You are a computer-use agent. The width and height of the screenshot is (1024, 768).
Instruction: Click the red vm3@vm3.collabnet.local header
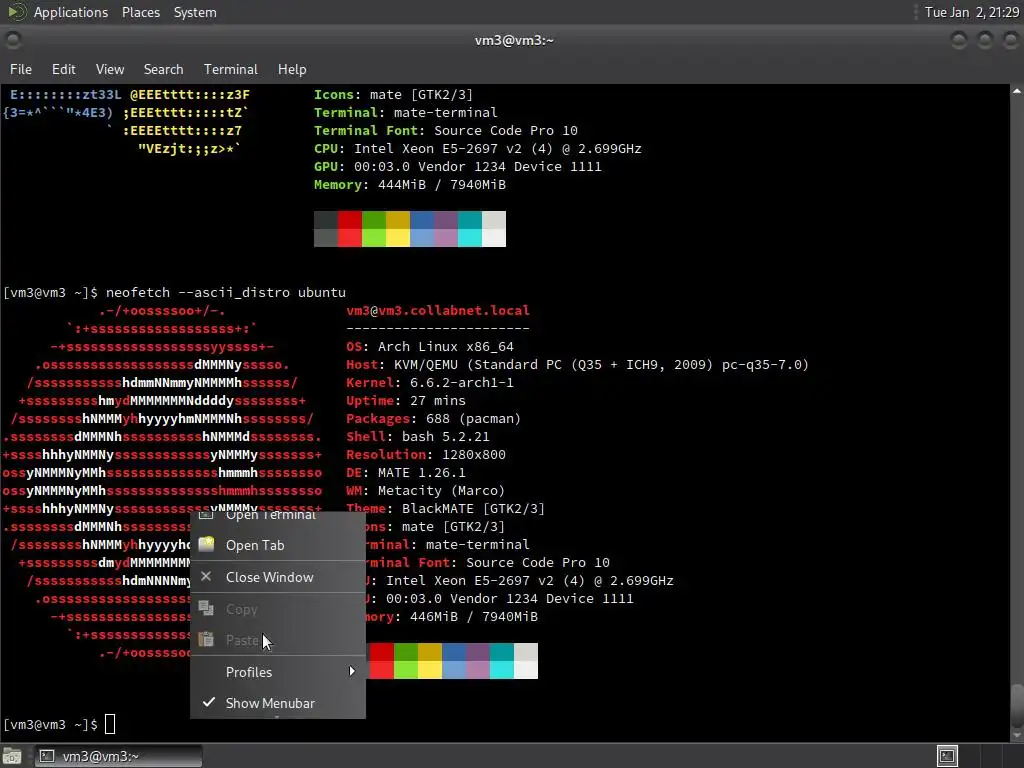click(x=438, y=311)
